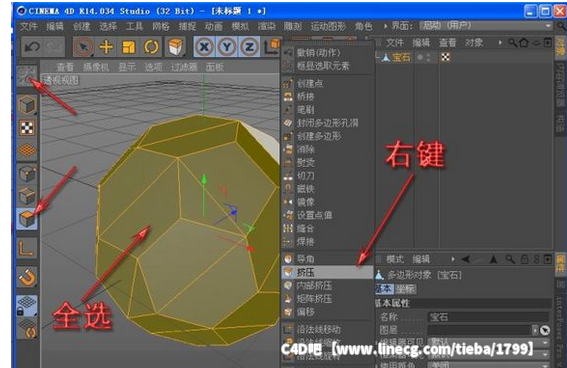This screenshot has width=567, height=368.
Task: Toggle the X axis lock
Action: pos(205,47)
